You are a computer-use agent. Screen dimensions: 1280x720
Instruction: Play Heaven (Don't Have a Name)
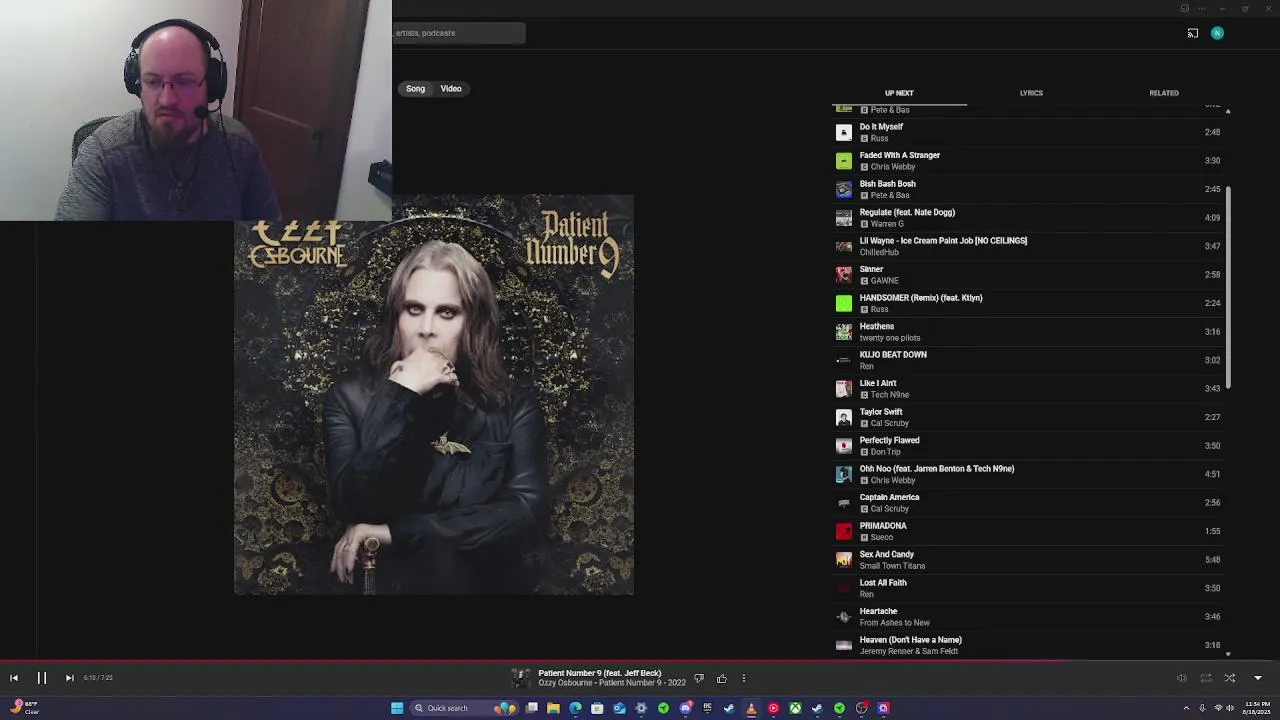[1027, 645]
